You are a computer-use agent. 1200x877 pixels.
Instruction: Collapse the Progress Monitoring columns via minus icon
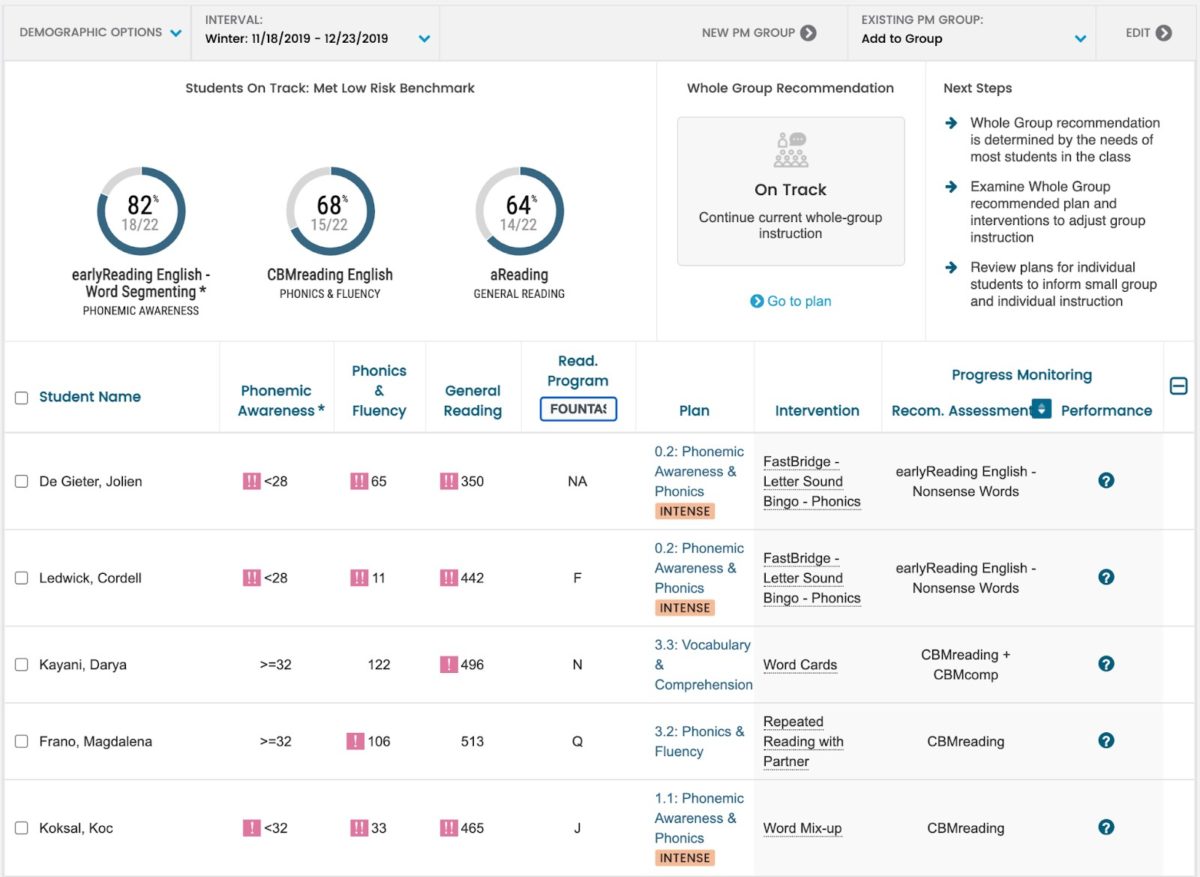point(1179,384)
